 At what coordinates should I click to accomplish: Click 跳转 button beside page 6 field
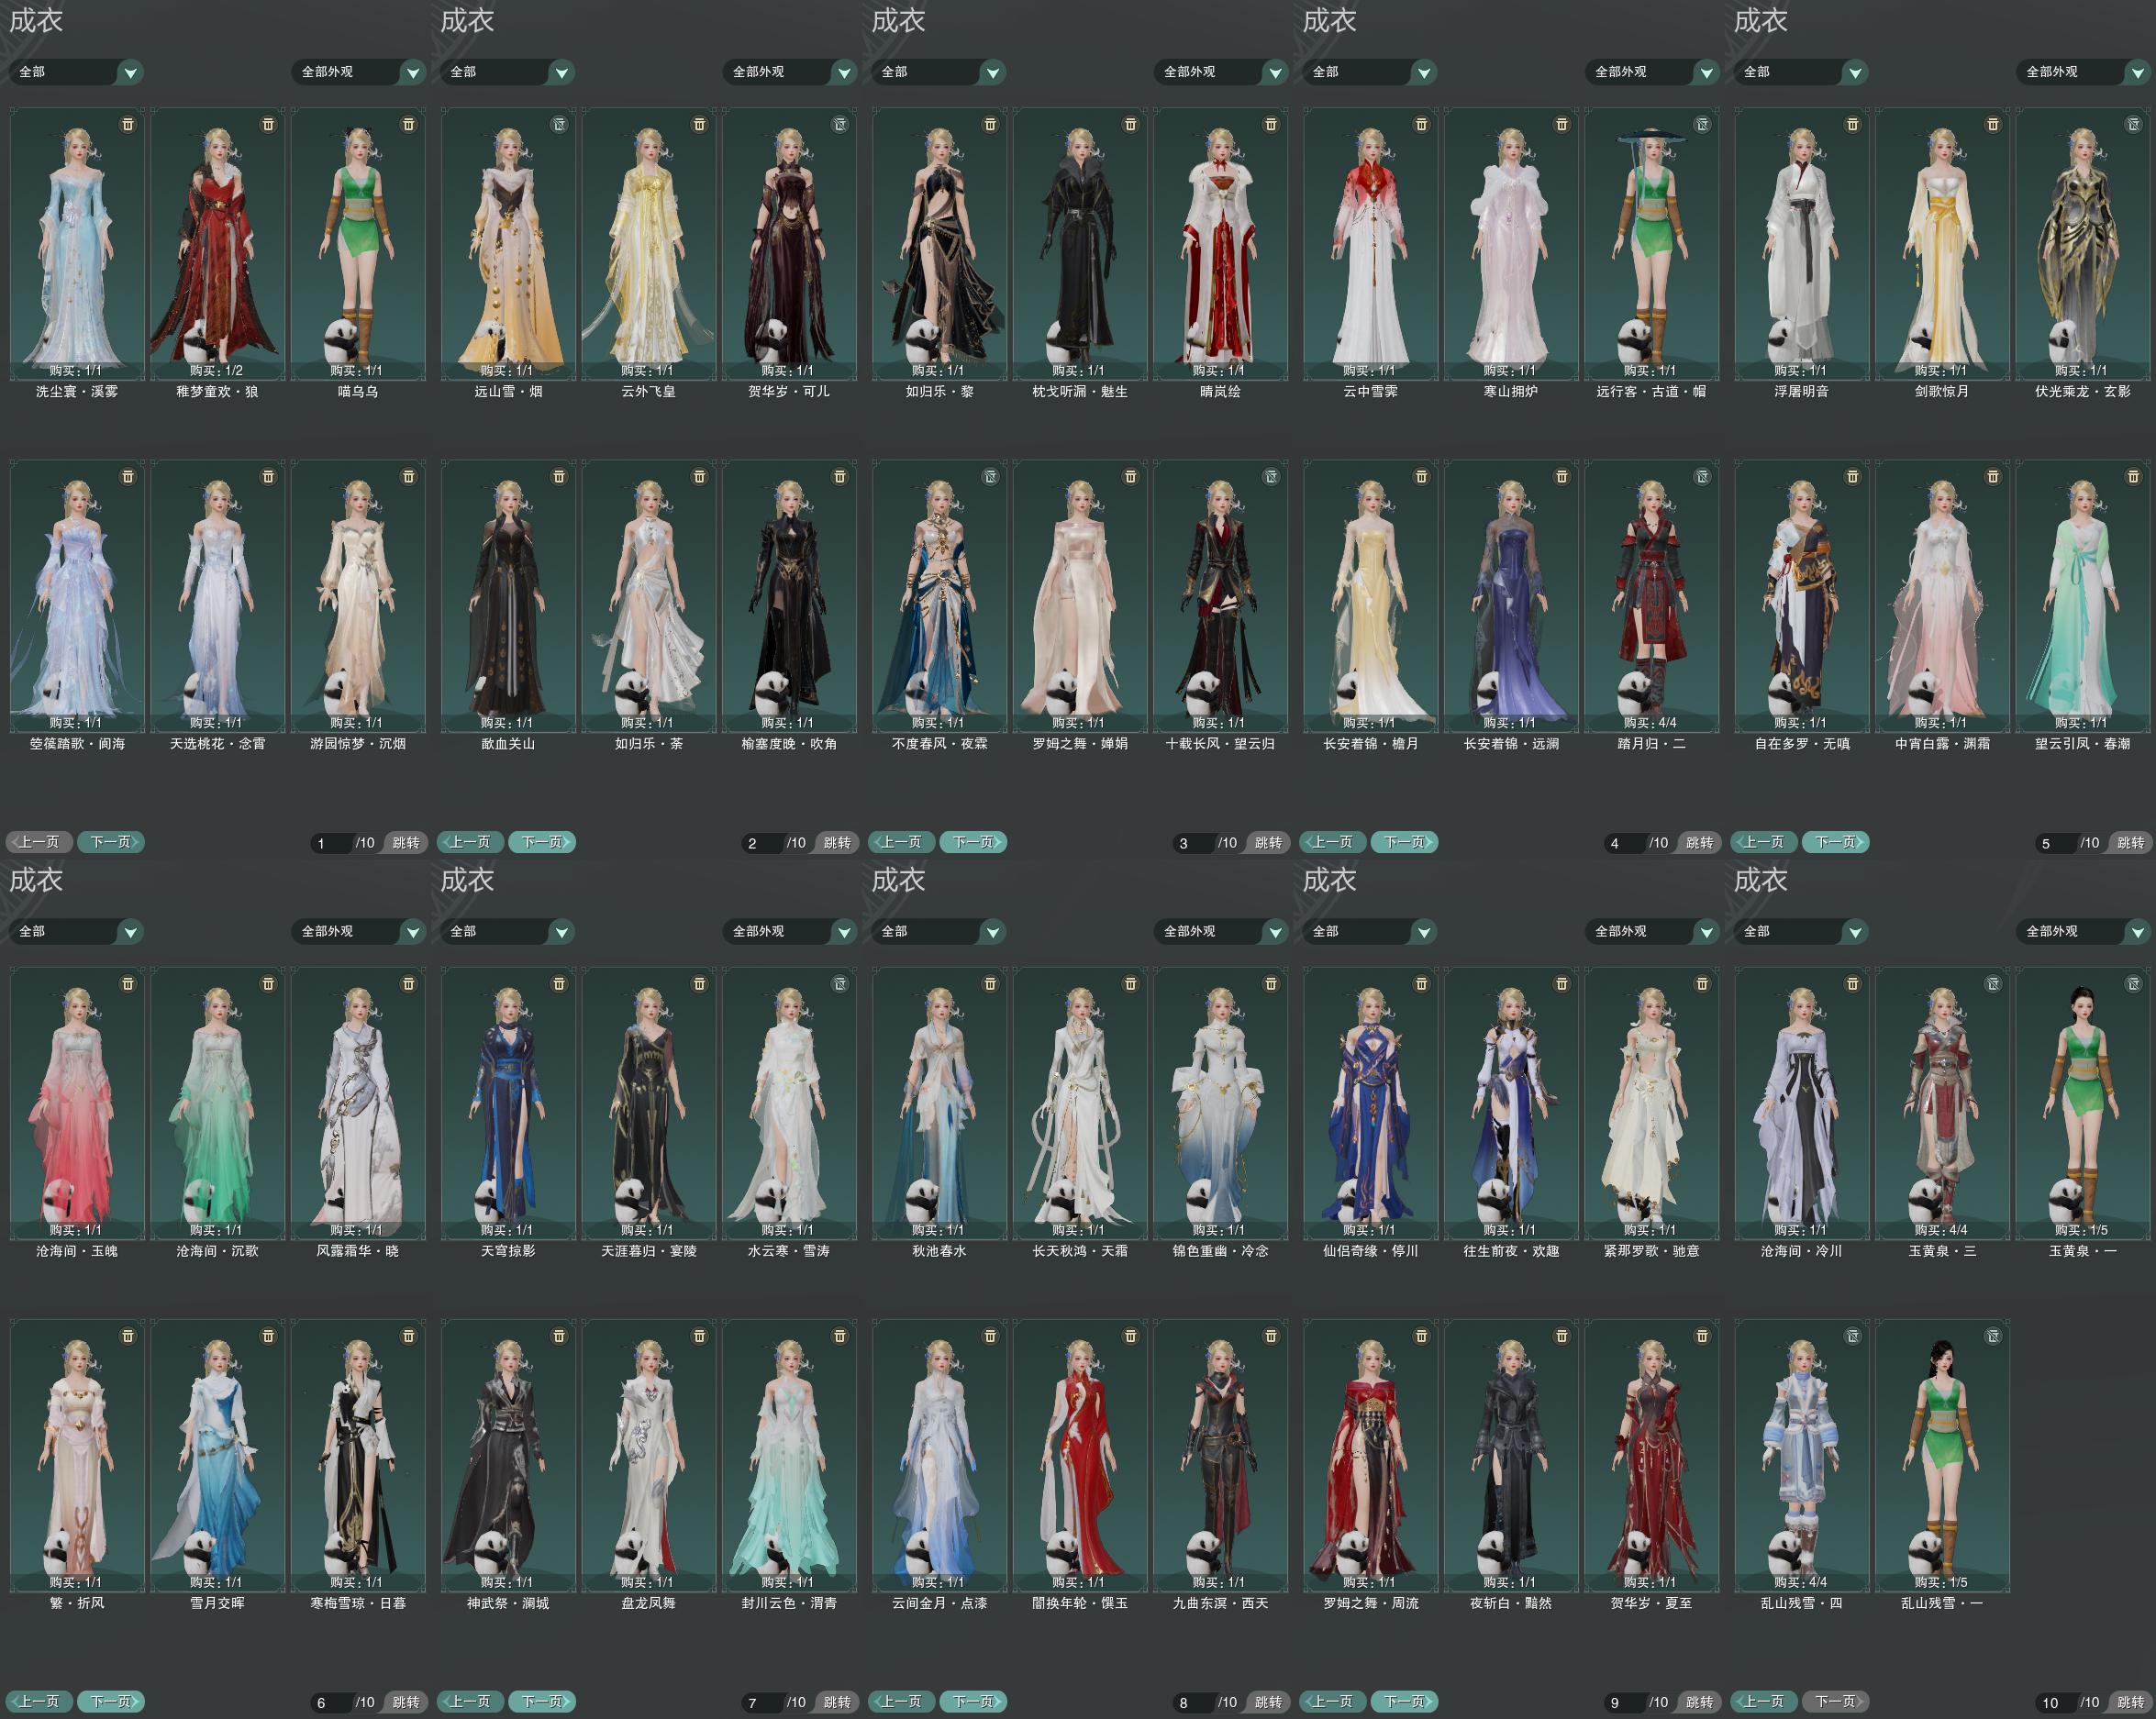click(x=406, y=1702)
